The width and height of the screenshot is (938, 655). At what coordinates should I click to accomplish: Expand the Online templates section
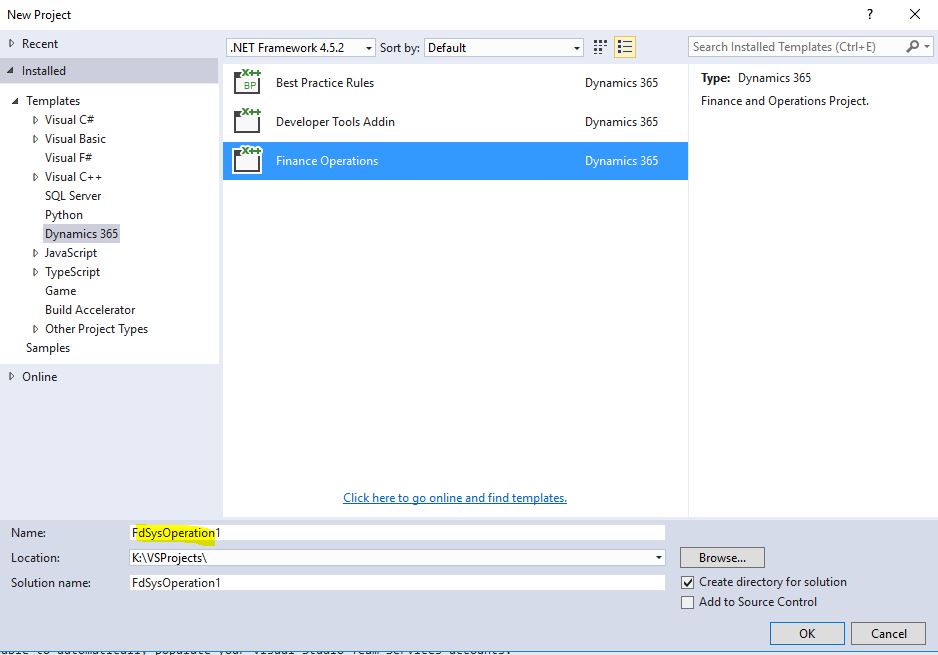[12, 377]
